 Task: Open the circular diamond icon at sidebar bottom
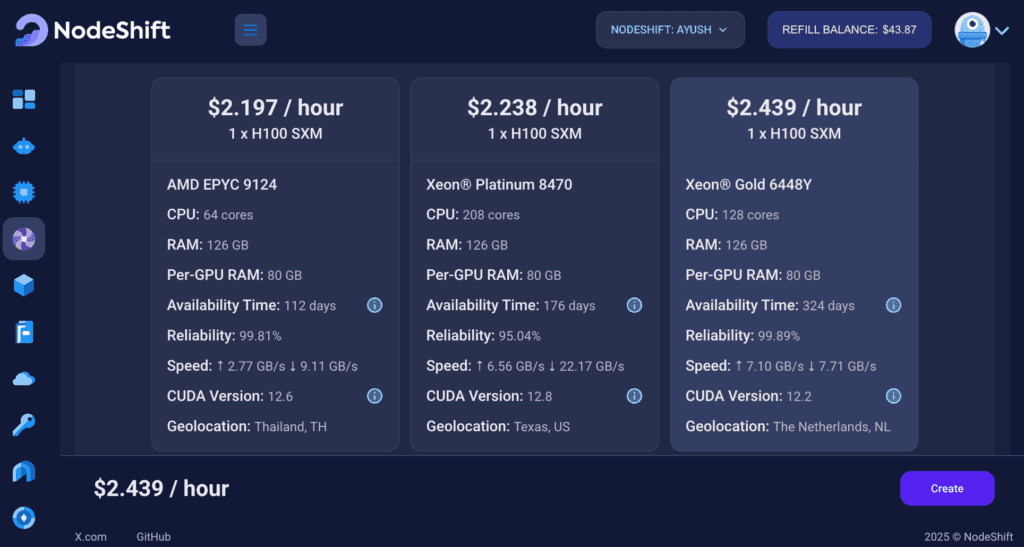pos(24,518)
